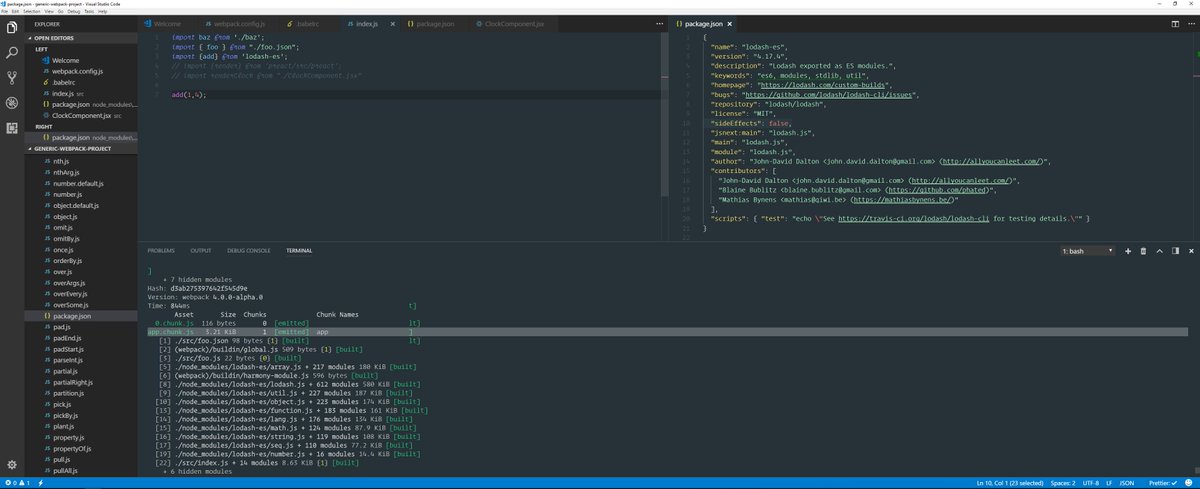
Task: Switch to the .babelrc editor tab
Action: click(x=307, y=22)
